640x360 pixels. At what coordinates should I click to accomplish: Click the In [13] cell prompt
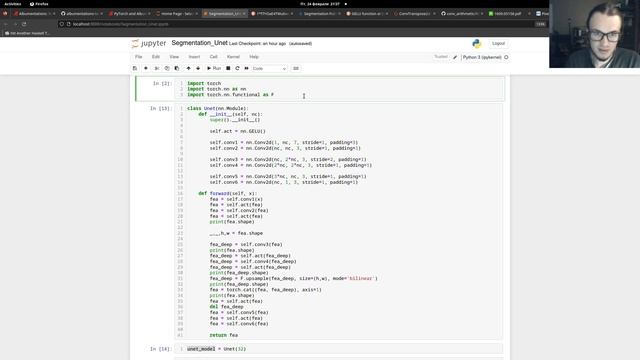(161, 108)
